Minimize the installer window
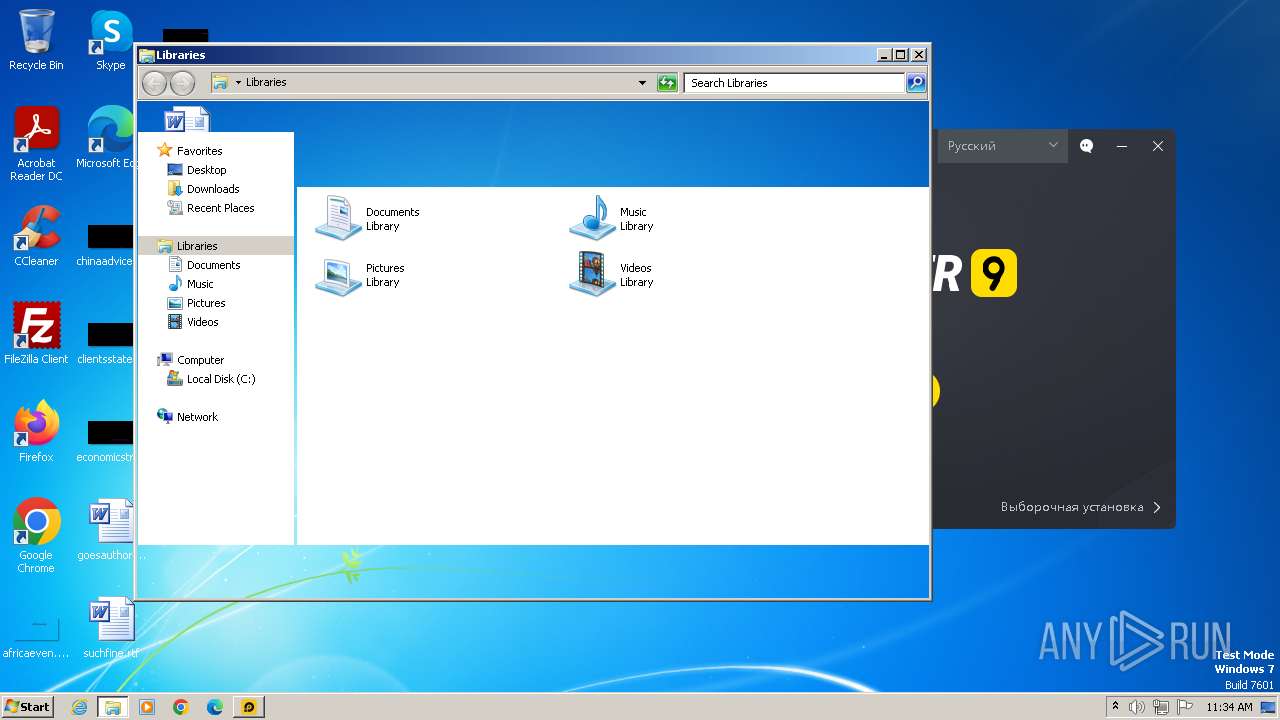The image size is (1280, 720). pyautogui.click(x=1122, y=146)
